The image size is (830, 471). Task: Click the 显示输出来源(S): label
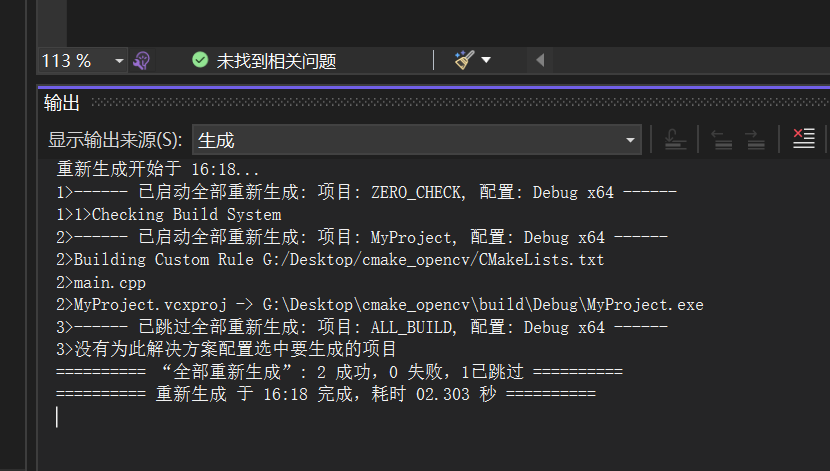tap(115, 140)
